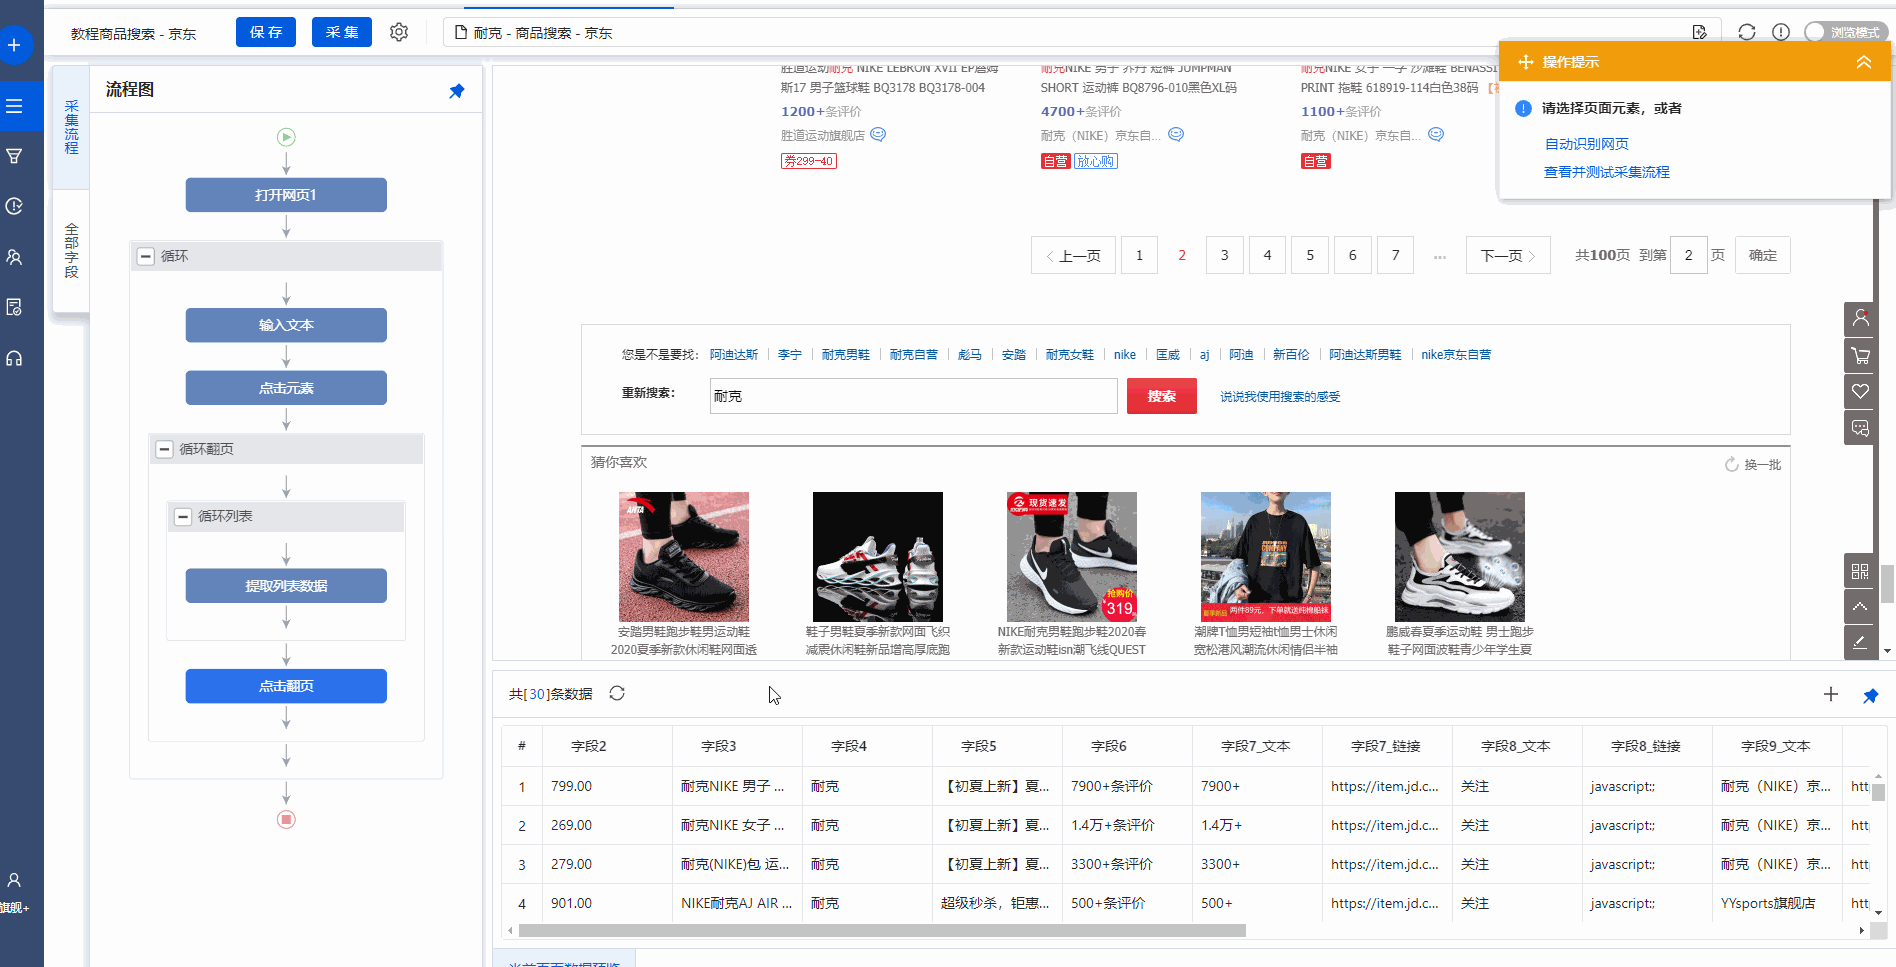This screenshot has width=1896, height=967.
Task: Click the blue plus new task icon
Action: point(15,45)
